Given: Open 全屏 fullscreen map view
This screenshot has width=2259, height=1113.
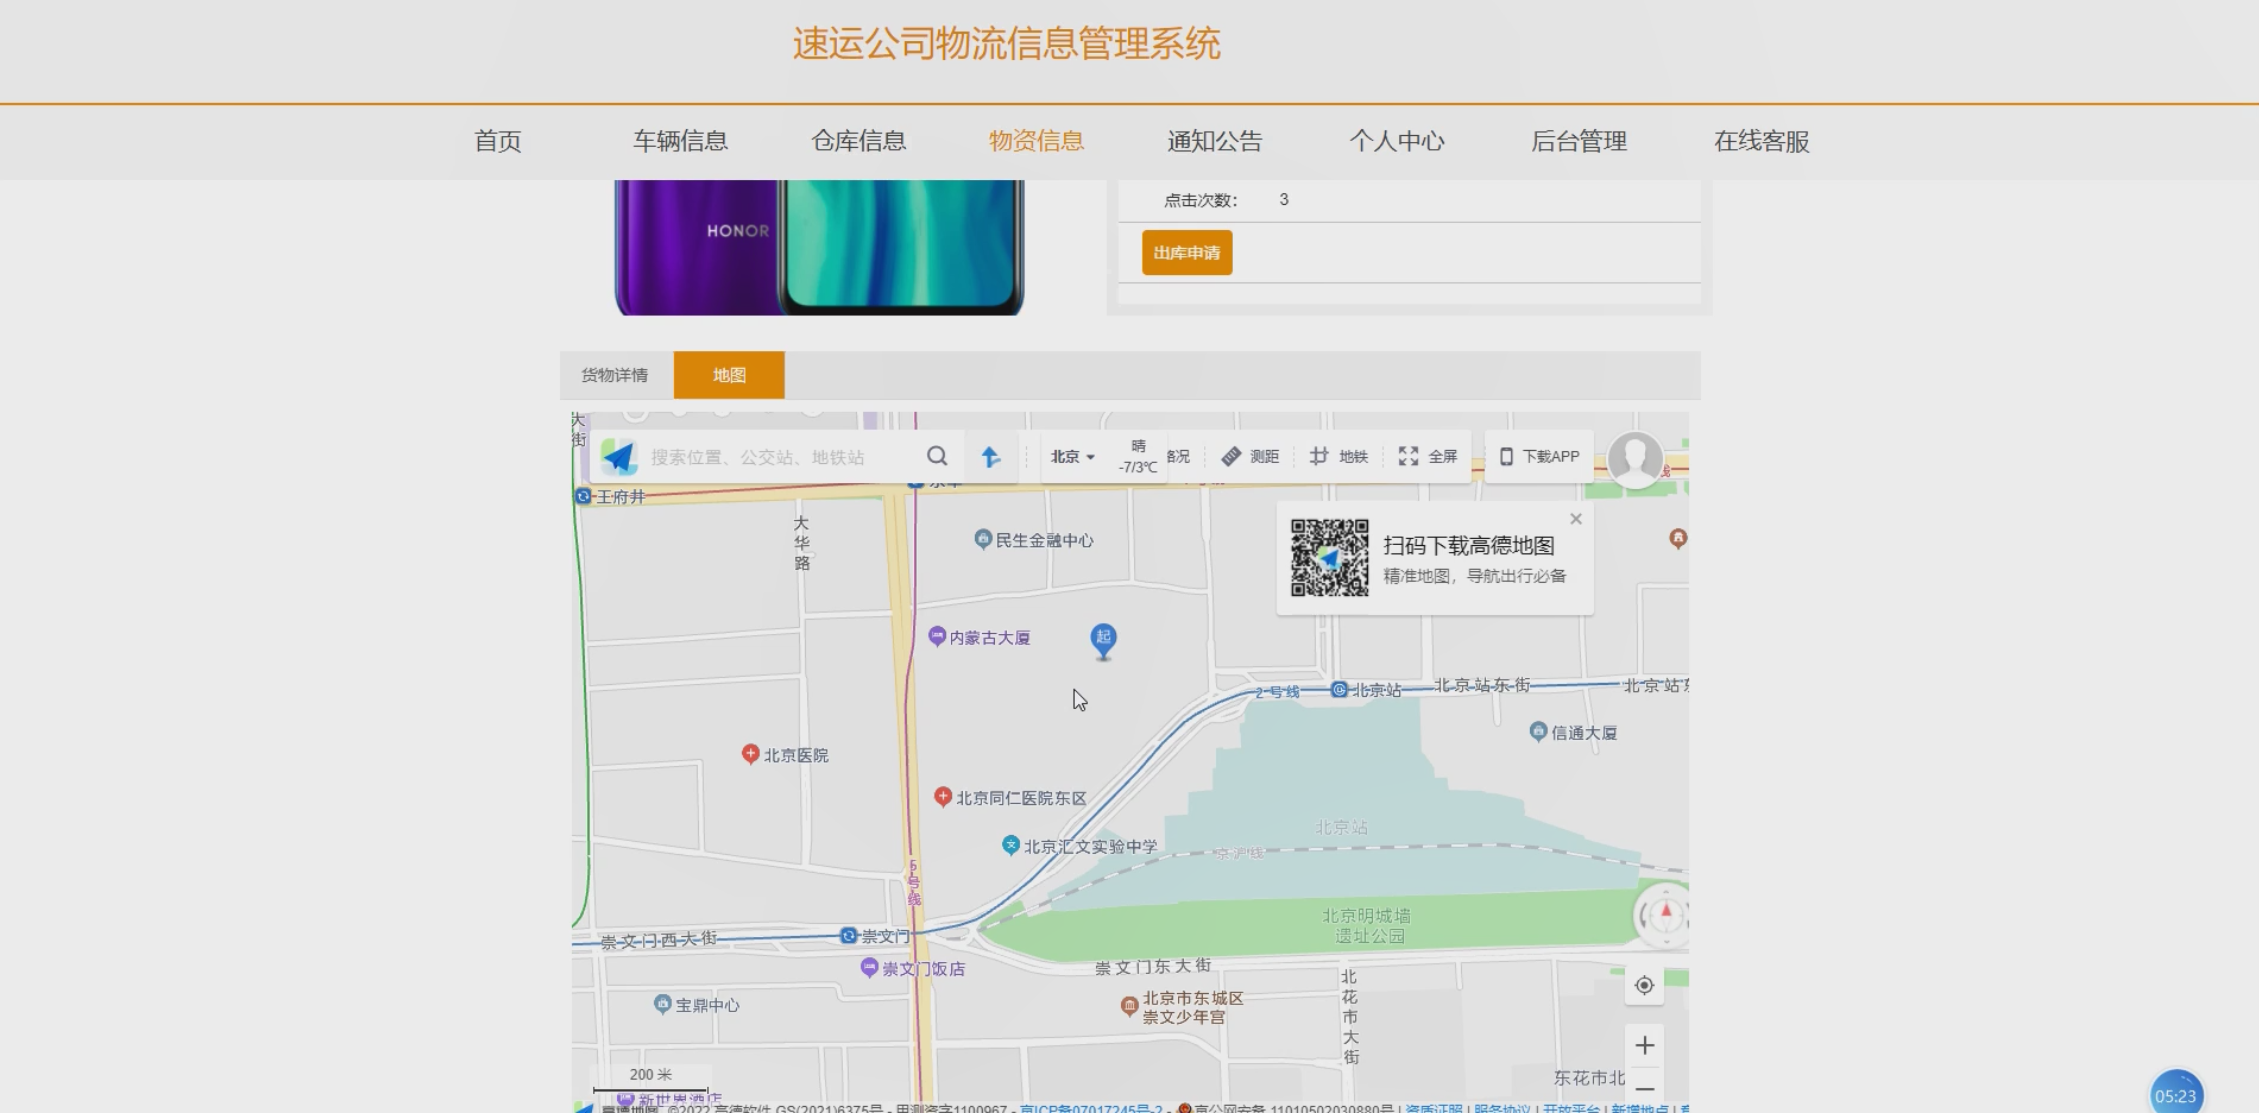Looking at the screenshot, I should (1427, 456).
